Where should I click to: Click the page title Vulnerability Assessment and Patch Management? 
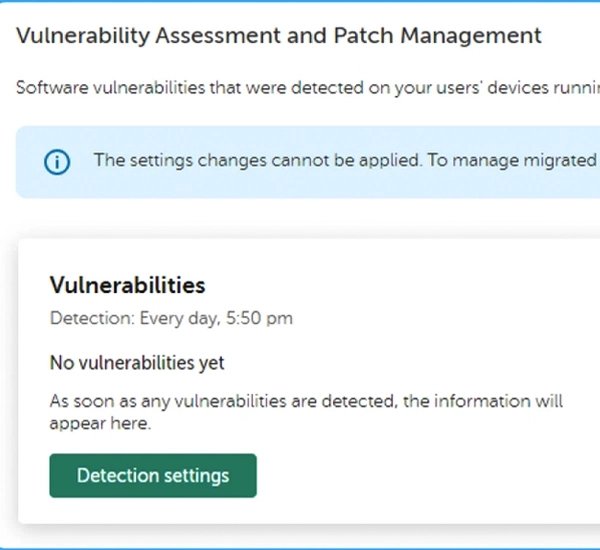click(279, 36)
